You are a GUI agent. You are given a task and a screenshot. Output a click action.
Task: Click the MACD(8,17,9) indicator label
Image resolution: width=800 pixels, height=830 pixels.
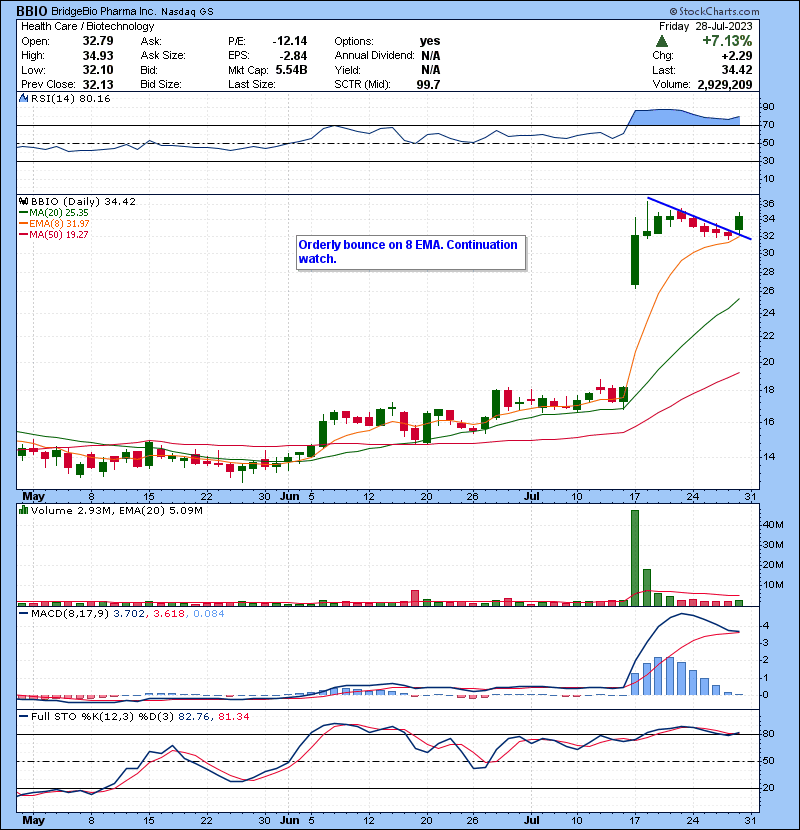point(70,614)
